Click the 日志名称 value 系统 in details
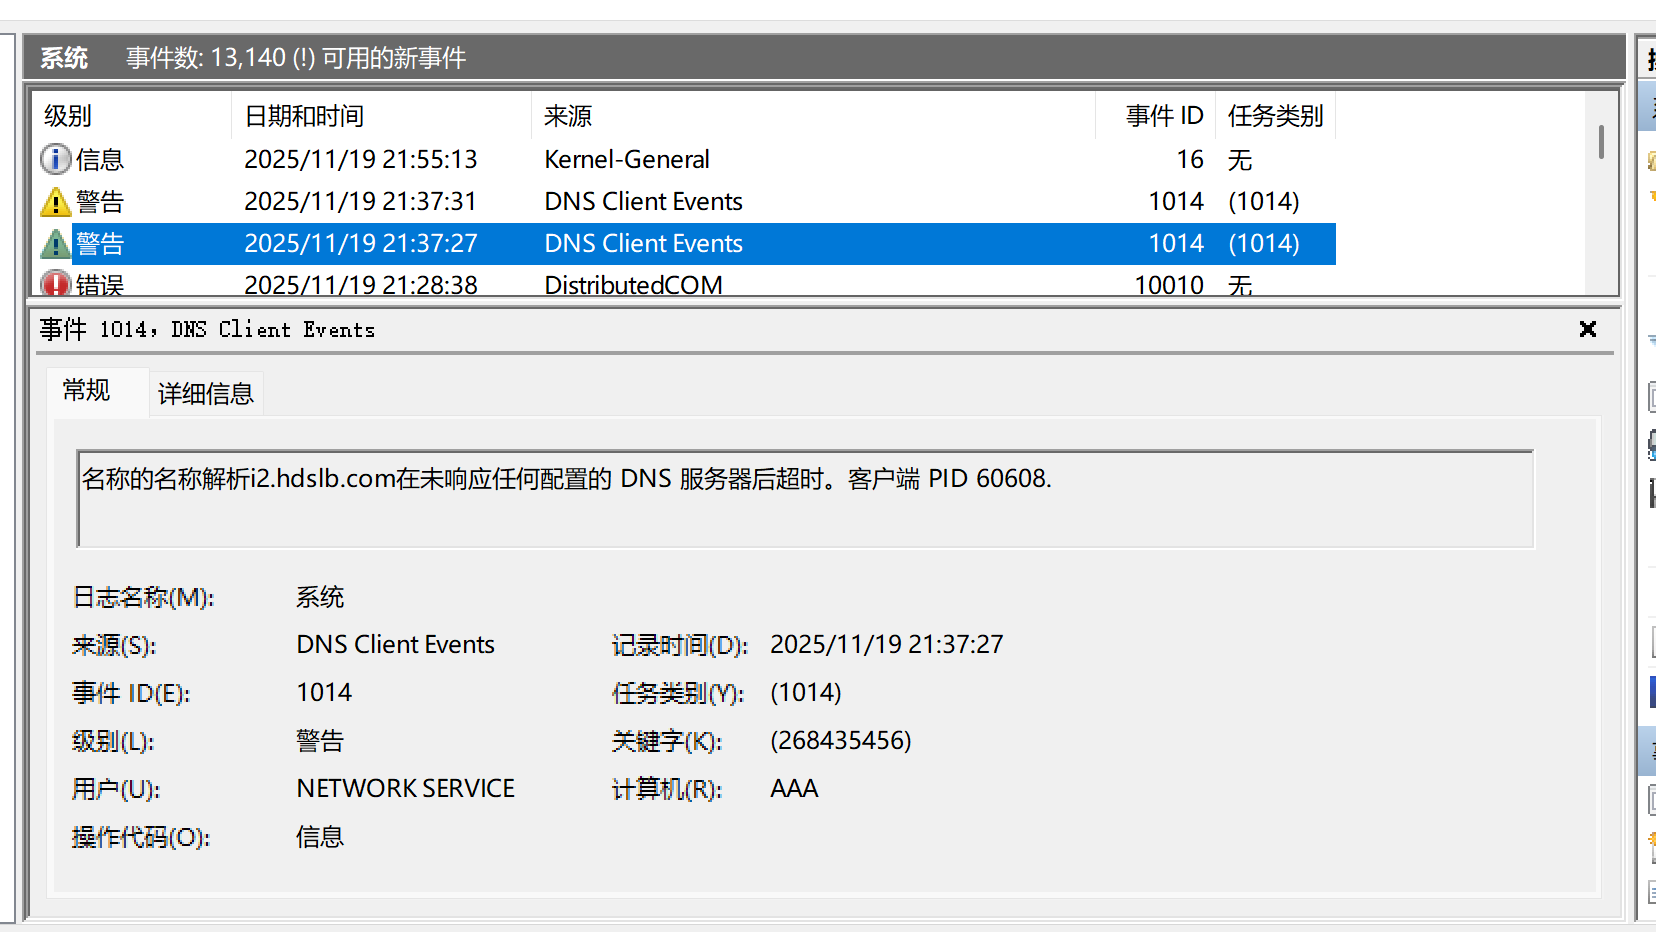 coord(320,597)
